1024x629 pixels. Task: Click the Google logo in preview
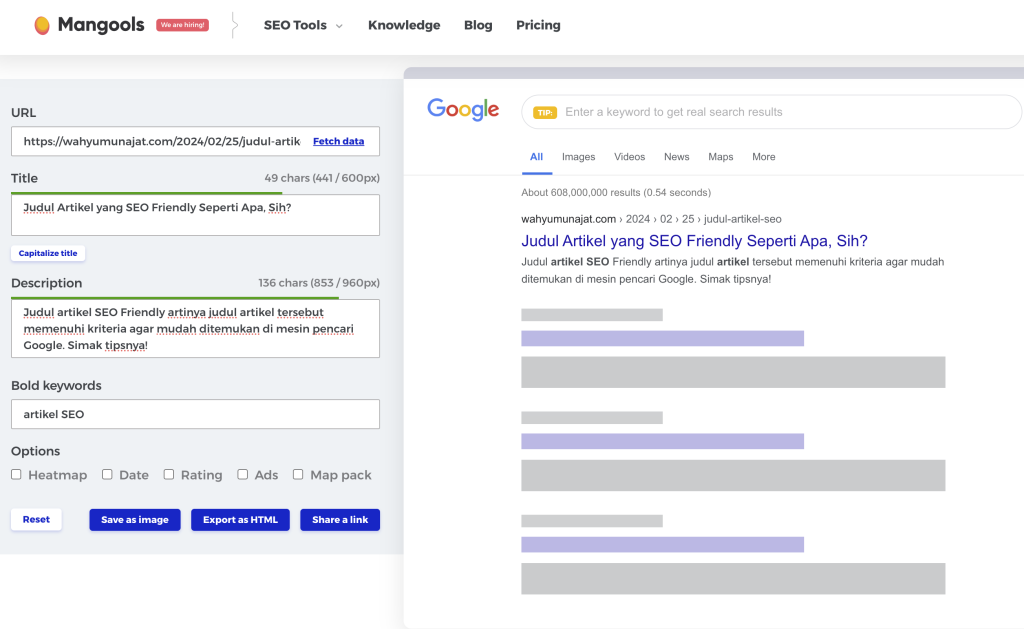pos(463,110)
